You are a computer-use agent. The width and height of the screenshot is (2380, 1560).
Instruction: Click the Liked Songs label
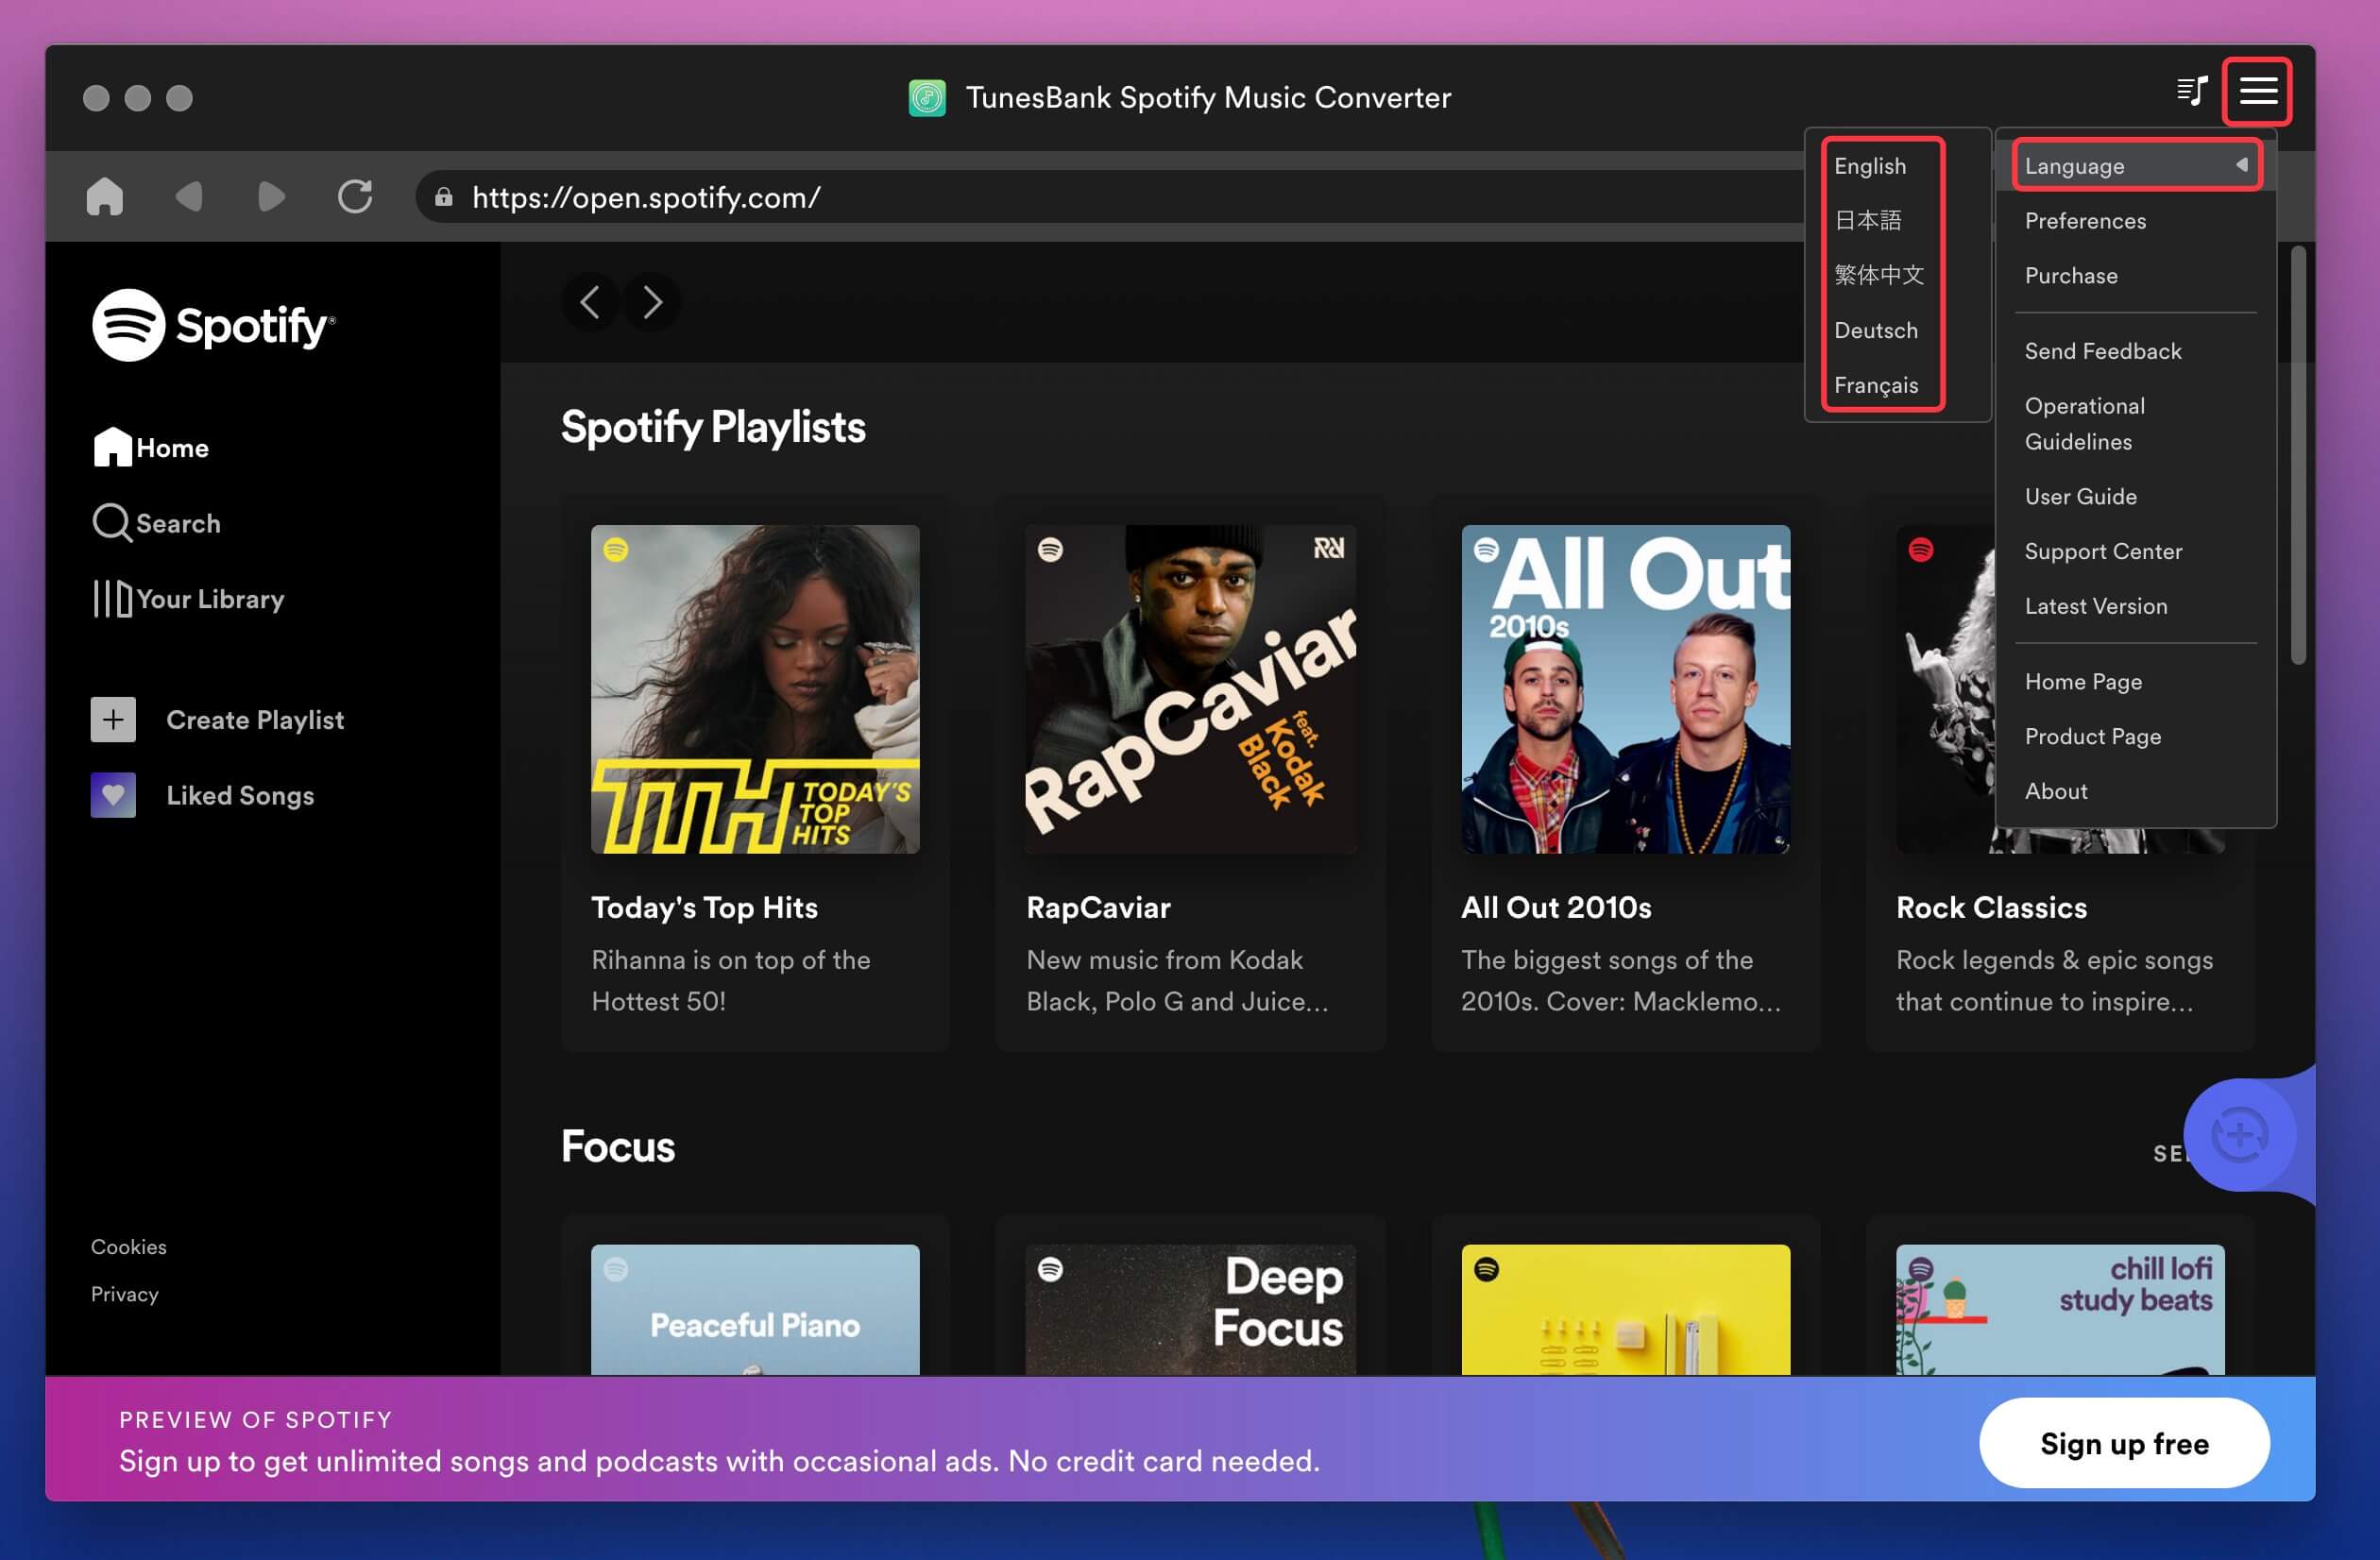click(x=240, y=795)
